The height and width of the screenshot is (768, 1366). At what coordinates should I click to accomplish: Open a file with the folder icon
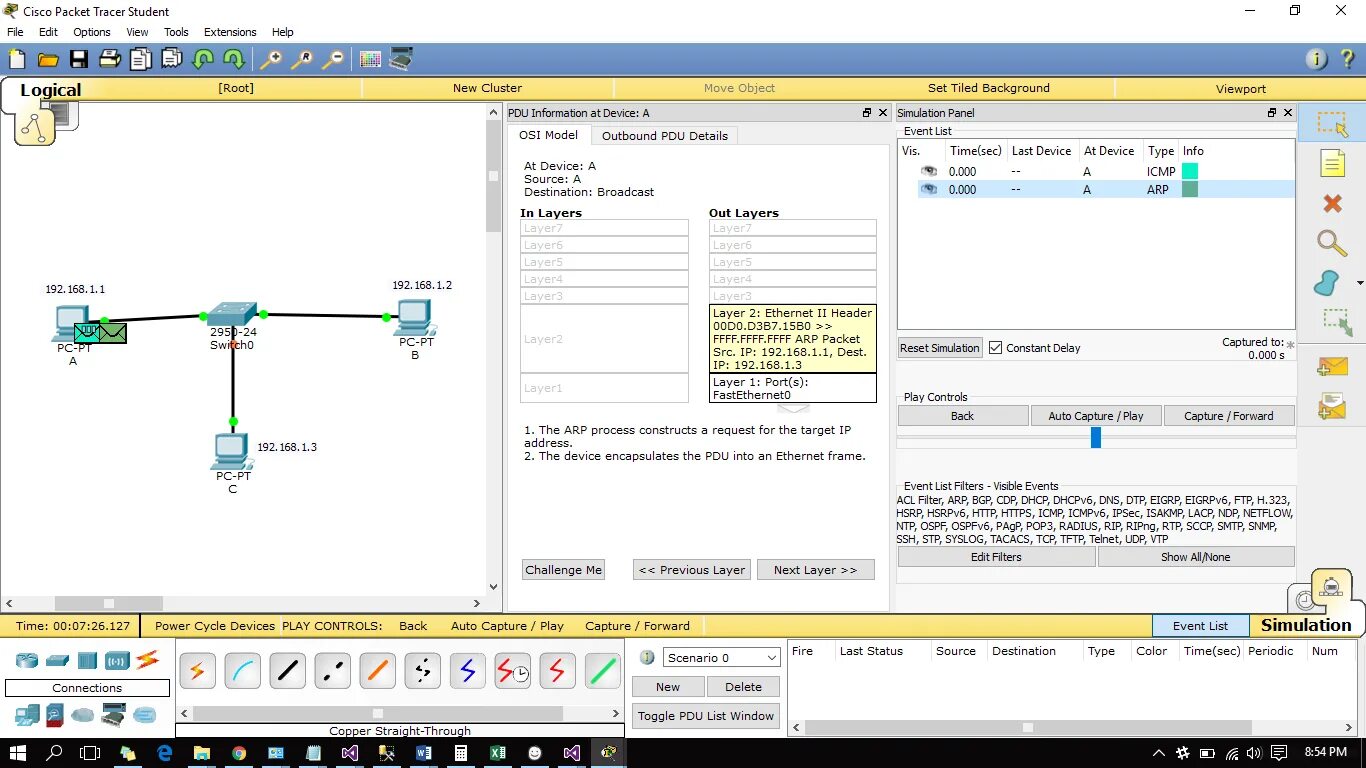[x=48, y=59]
